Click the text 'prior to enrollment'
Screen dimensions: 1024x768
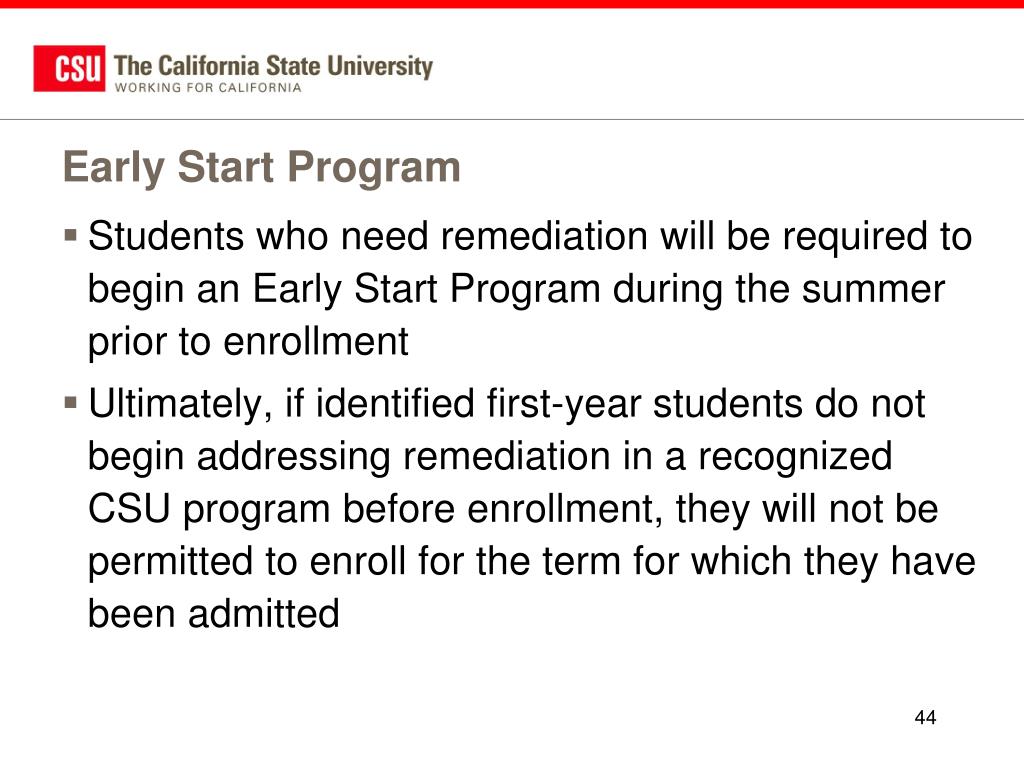(x=248, y=341)
